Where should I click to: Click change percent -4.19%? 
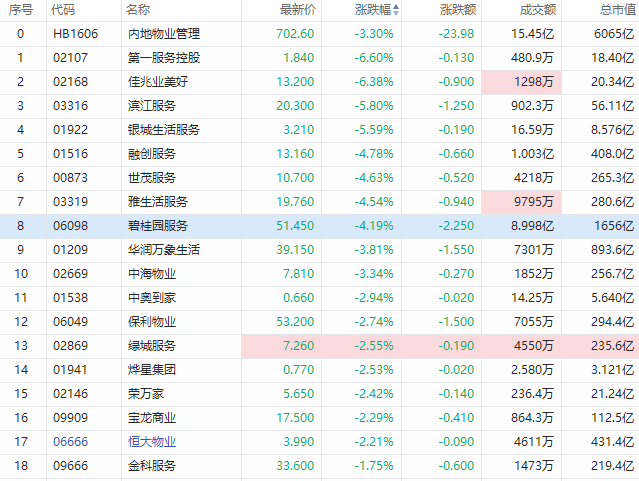point(374,225)
